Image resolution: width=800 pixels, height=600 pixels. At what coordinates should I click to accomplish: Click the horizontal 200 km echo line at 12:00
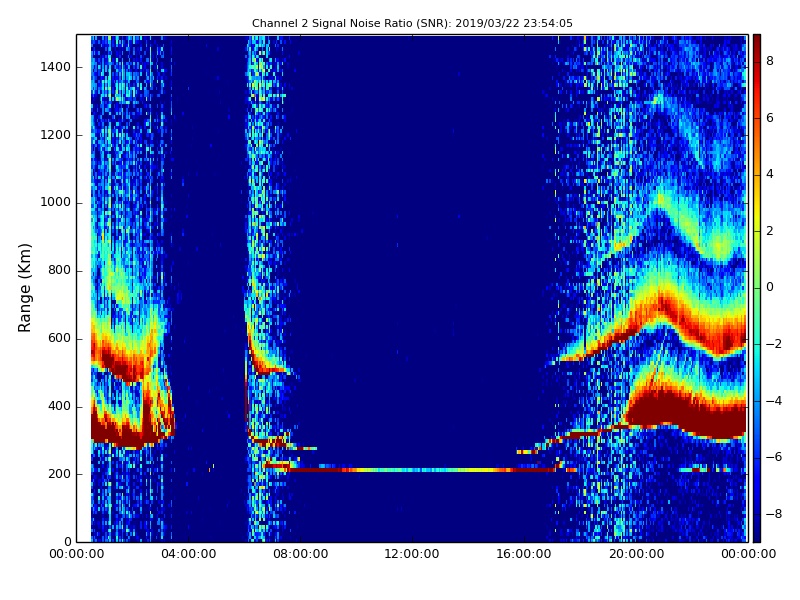point(412,470)
